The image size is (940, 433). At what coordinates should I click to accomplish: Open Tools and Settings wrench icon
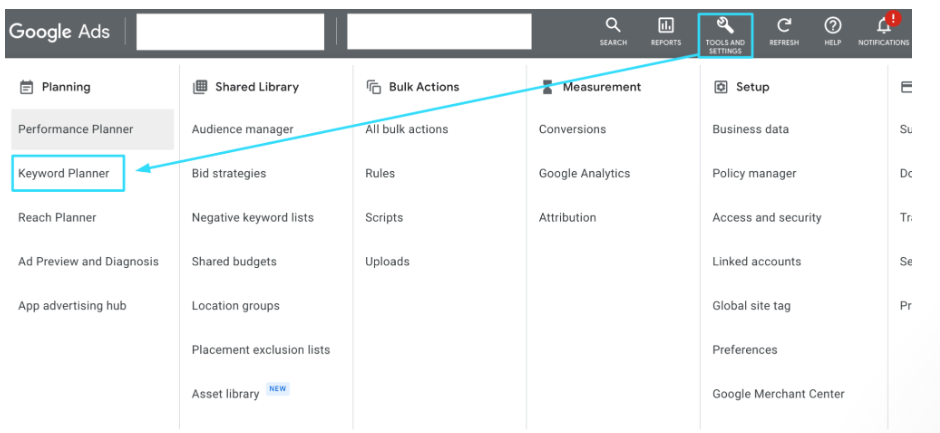click(x=725, y=25)
